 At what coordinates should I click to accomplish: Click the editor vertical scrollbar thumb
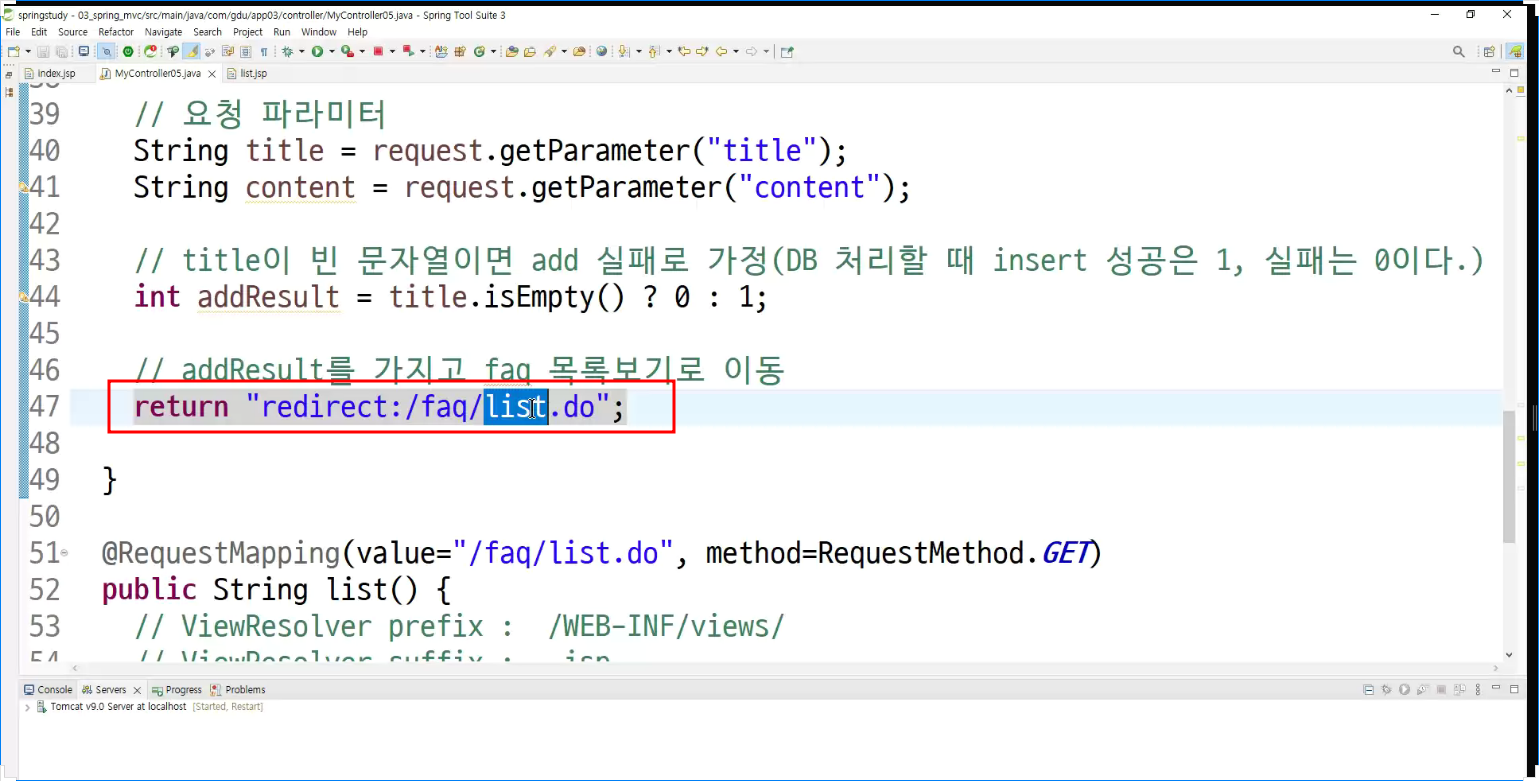(1509, 475)
